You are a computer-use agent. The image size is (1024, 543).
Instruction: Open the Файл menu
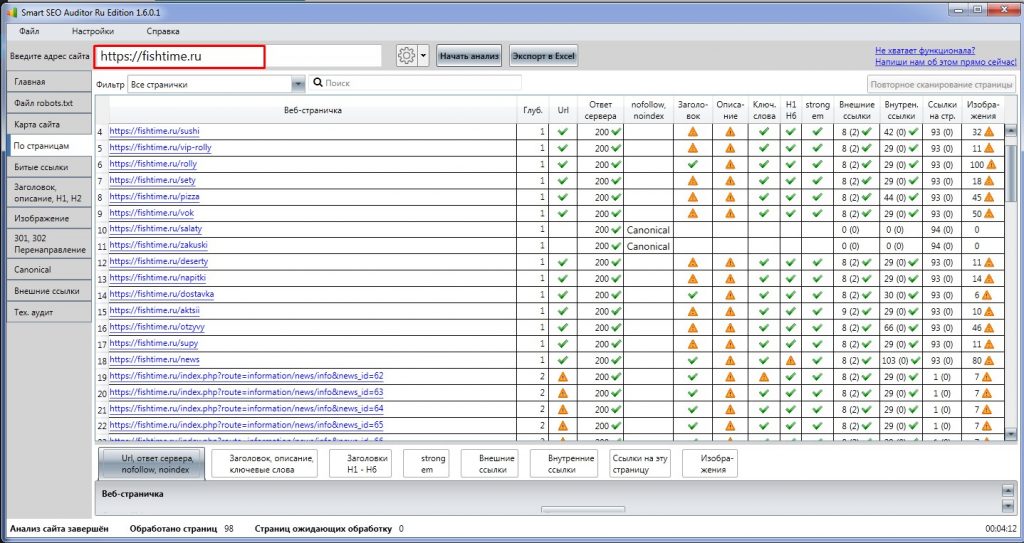[29, 31]
